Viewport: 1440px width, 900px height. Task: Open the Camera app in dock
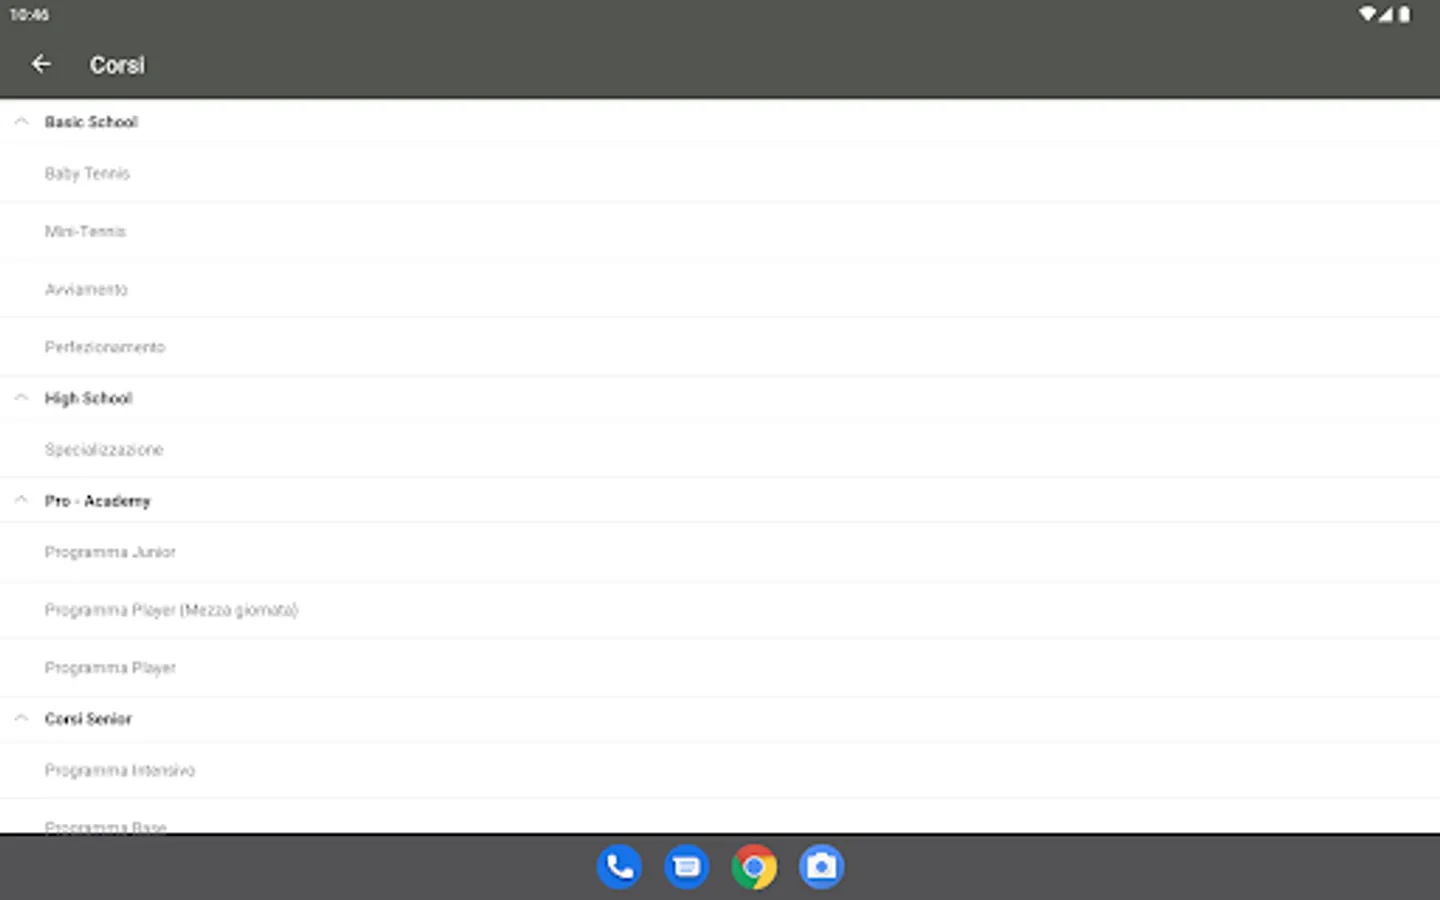[821, 867]
